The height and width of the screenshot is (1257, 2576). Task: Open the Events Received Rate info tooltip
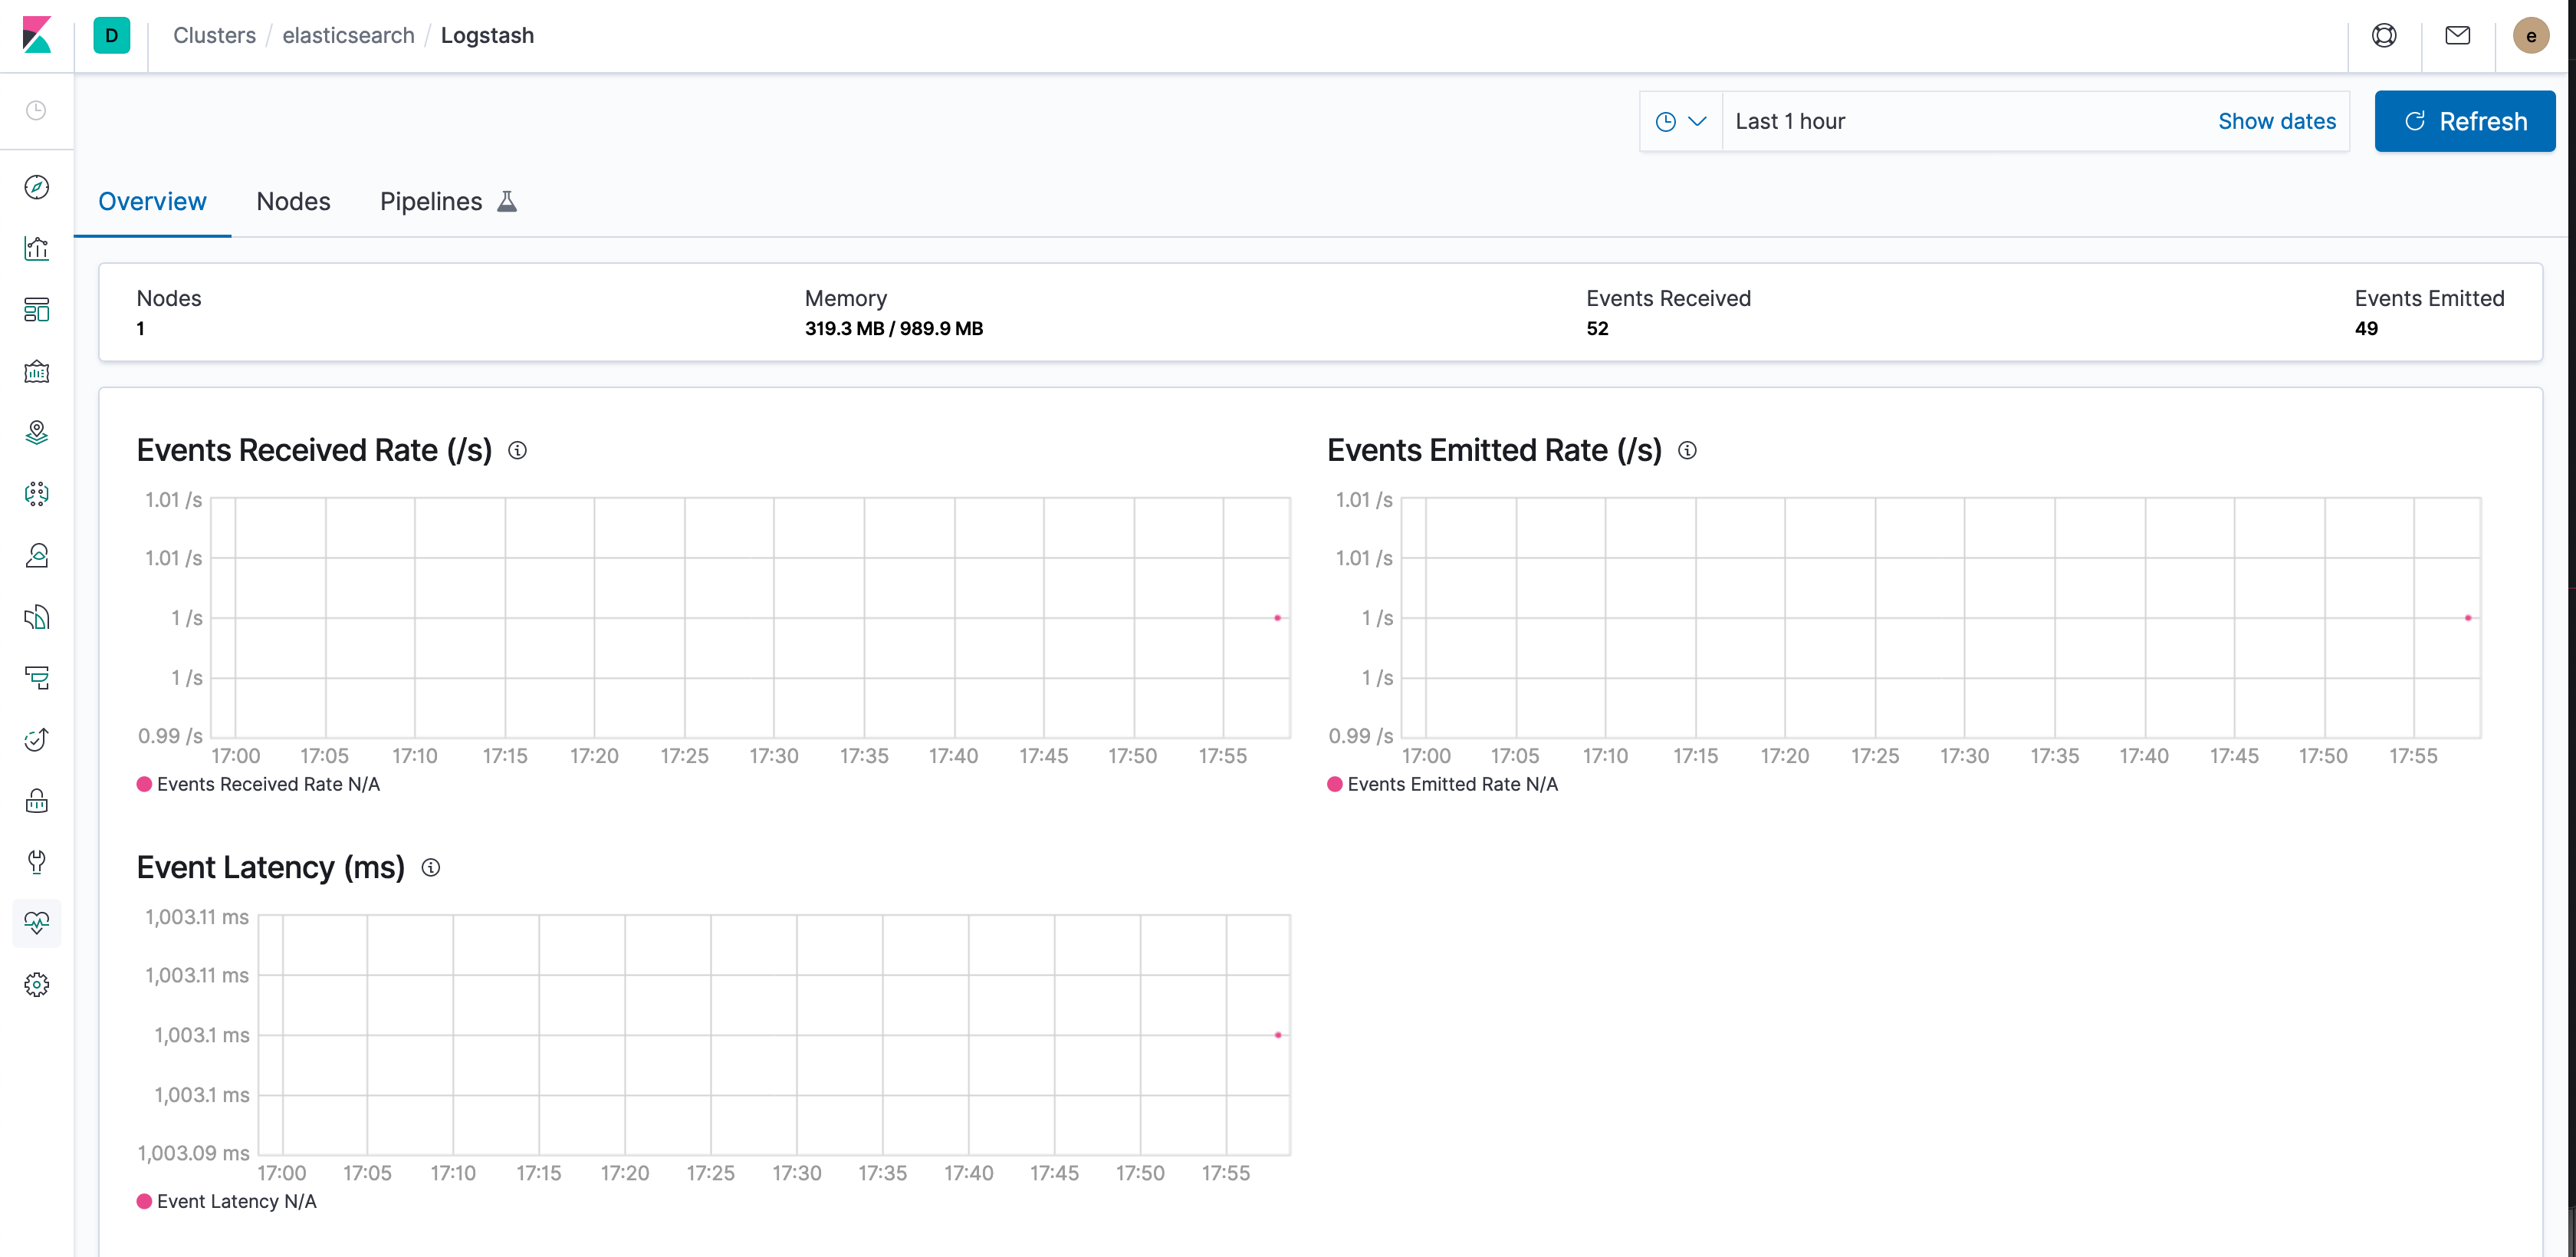coord(518,451)
